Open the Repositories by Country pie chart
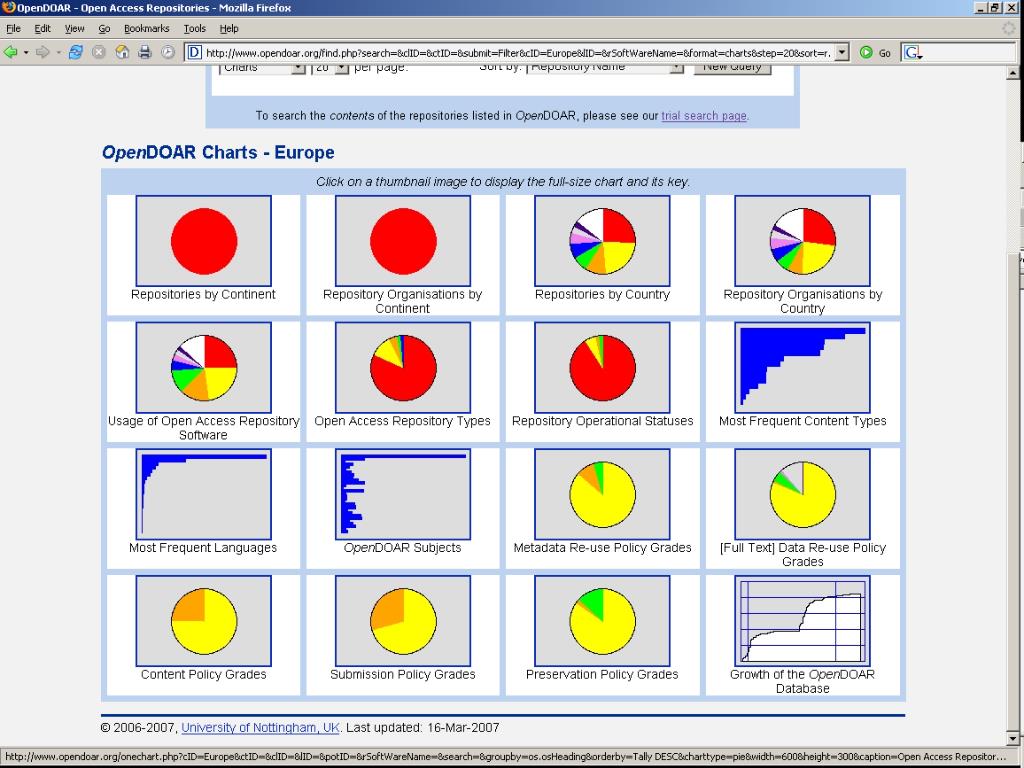This screenshot has height=768, width=1024. [x=602, y=240]
